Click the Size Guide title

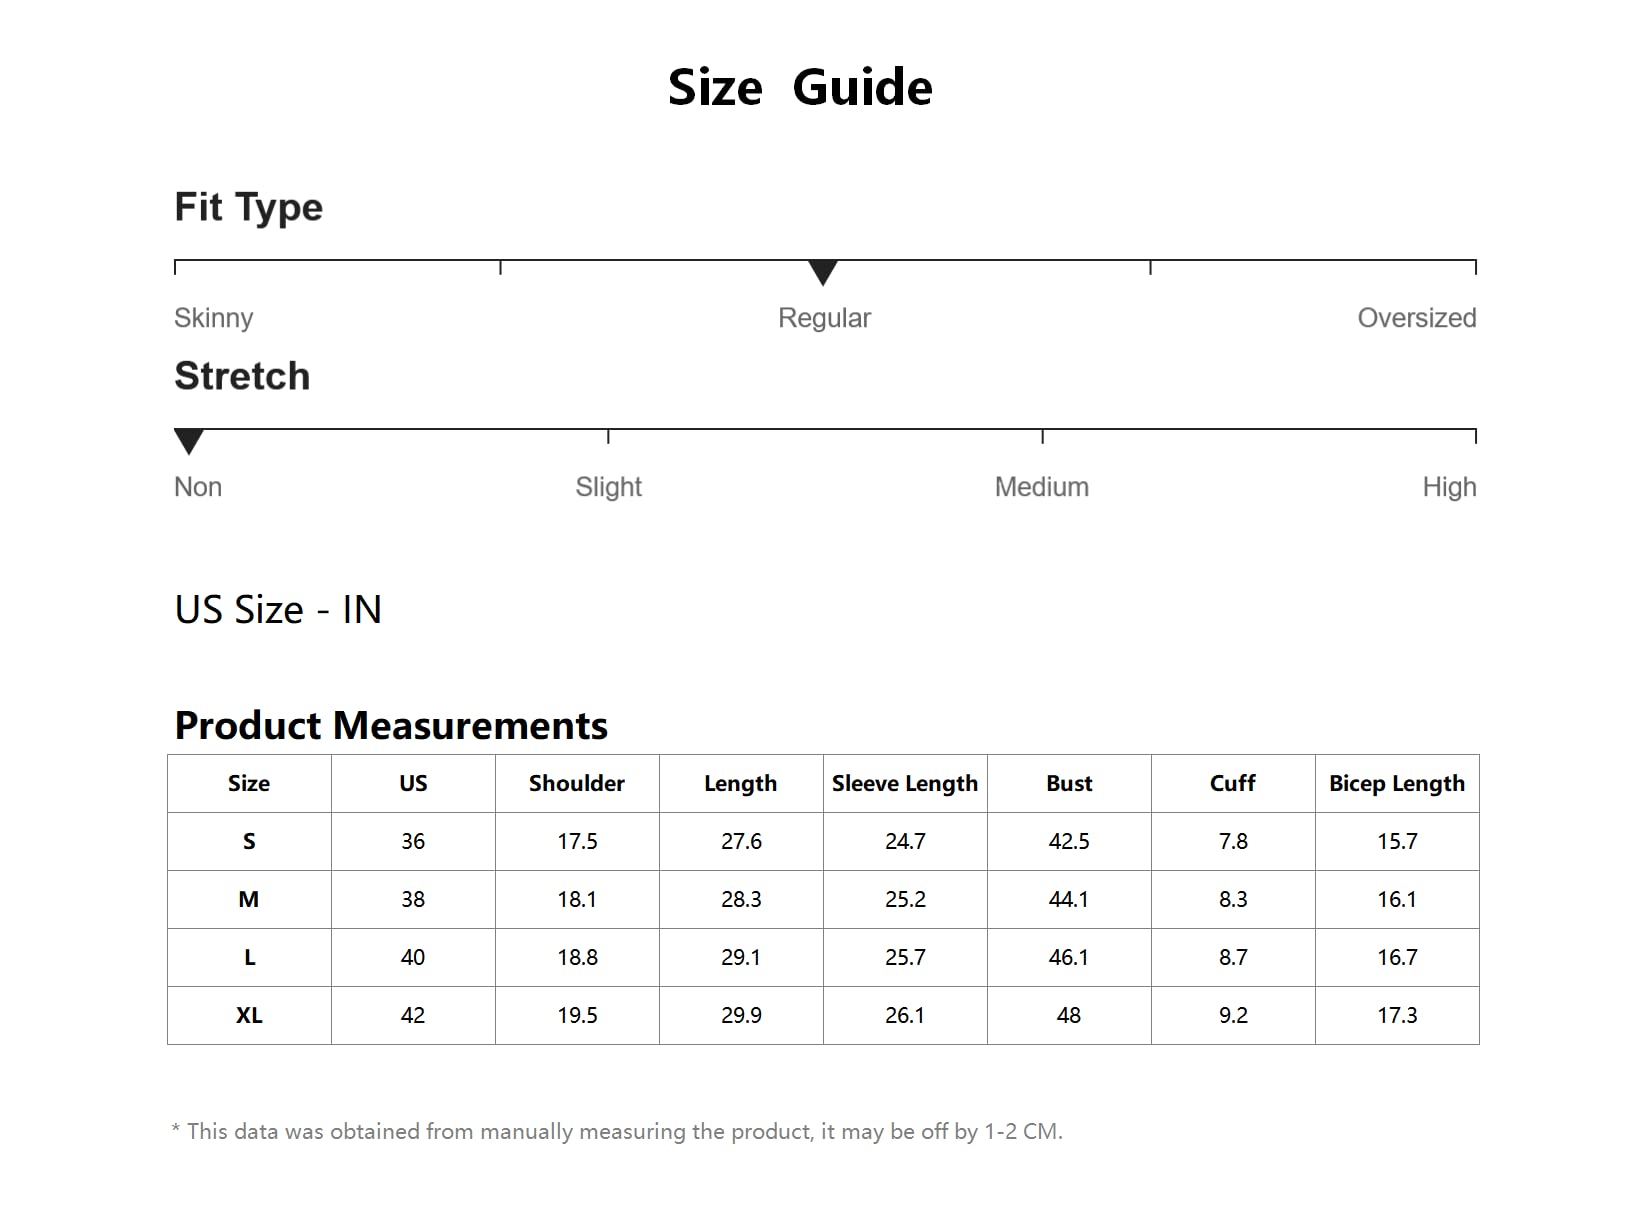point(800,87)
